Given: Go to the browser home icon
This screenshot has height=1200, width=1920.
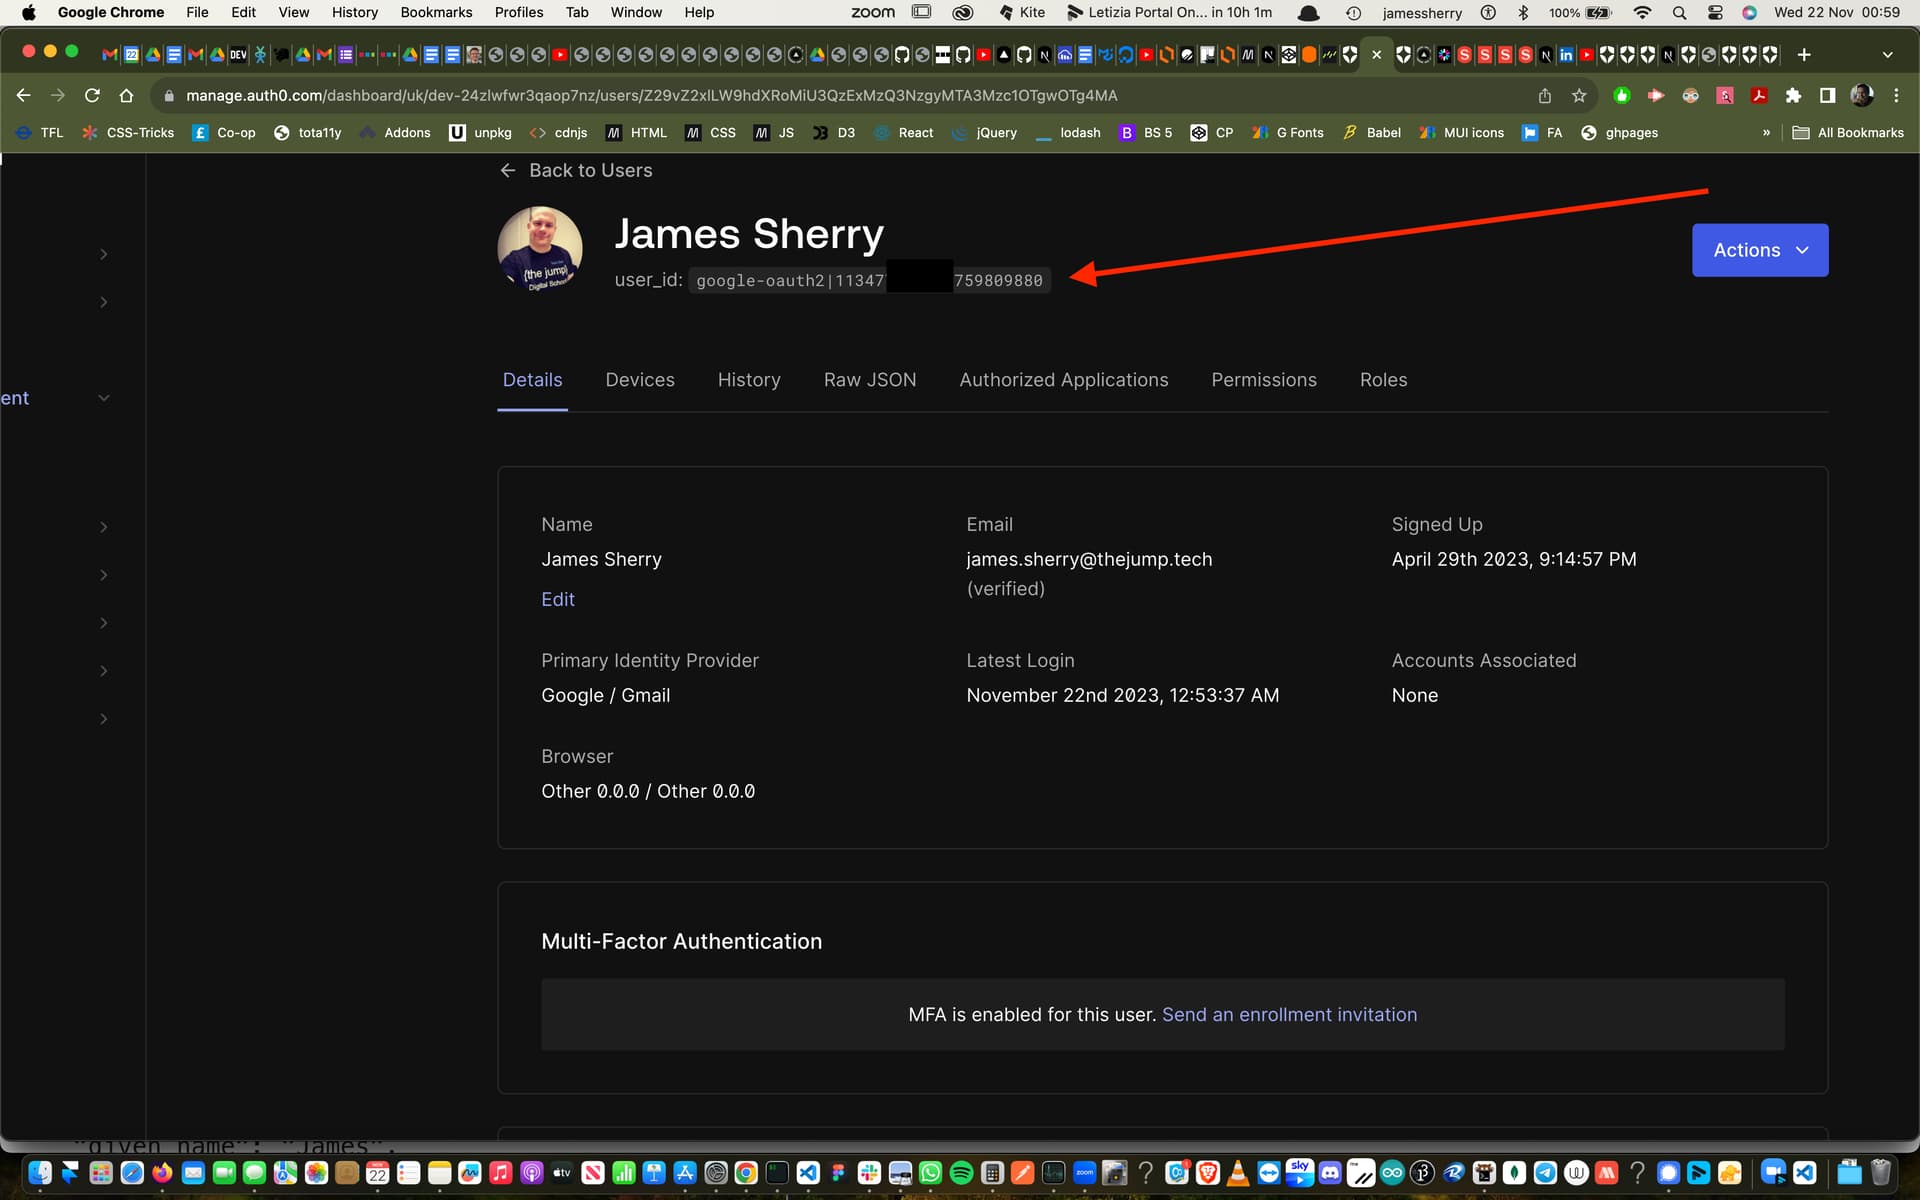Looking at the screenshot, I should coord(126,96).
